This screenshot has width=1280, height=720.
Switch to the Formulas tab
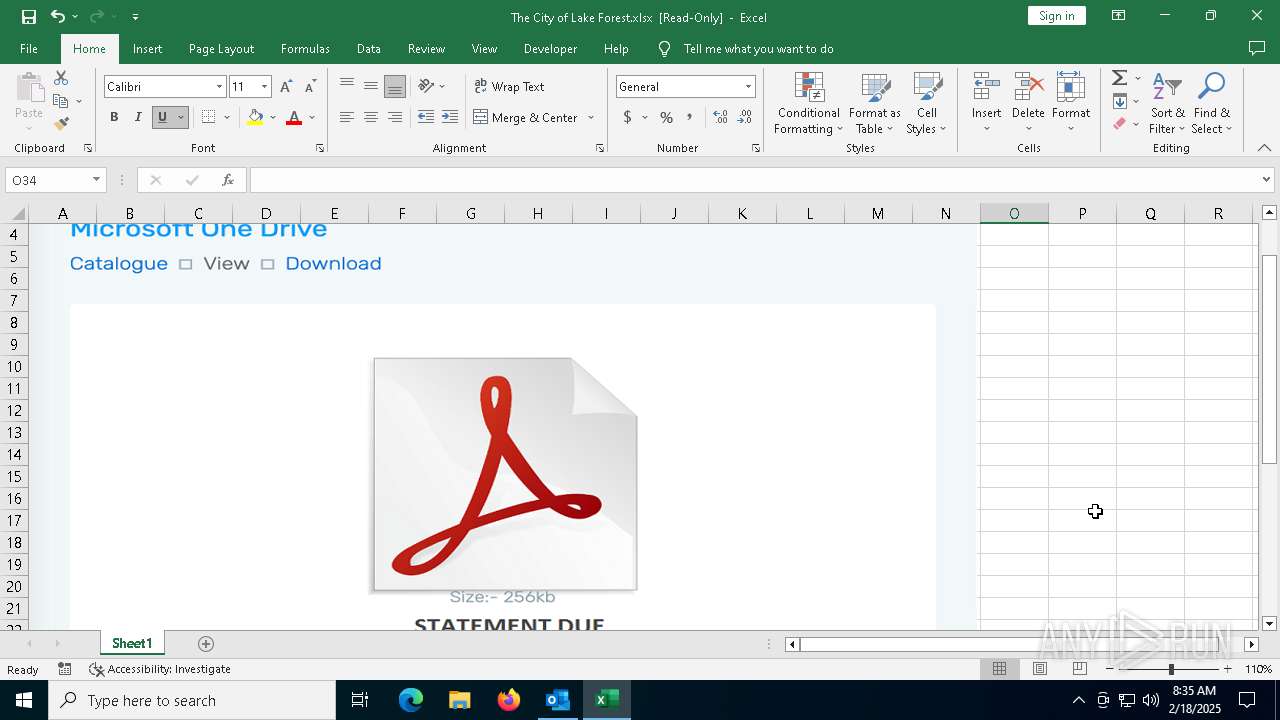click(305, 48)
